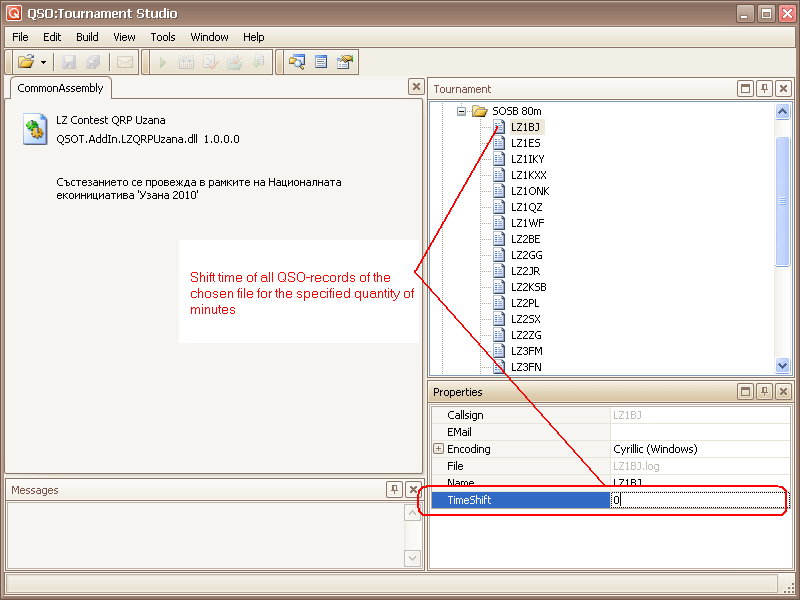800x600 pixels.
Task: Click the LZ Contest QRP Uzana add-in icon
Action: click(36, 130)
